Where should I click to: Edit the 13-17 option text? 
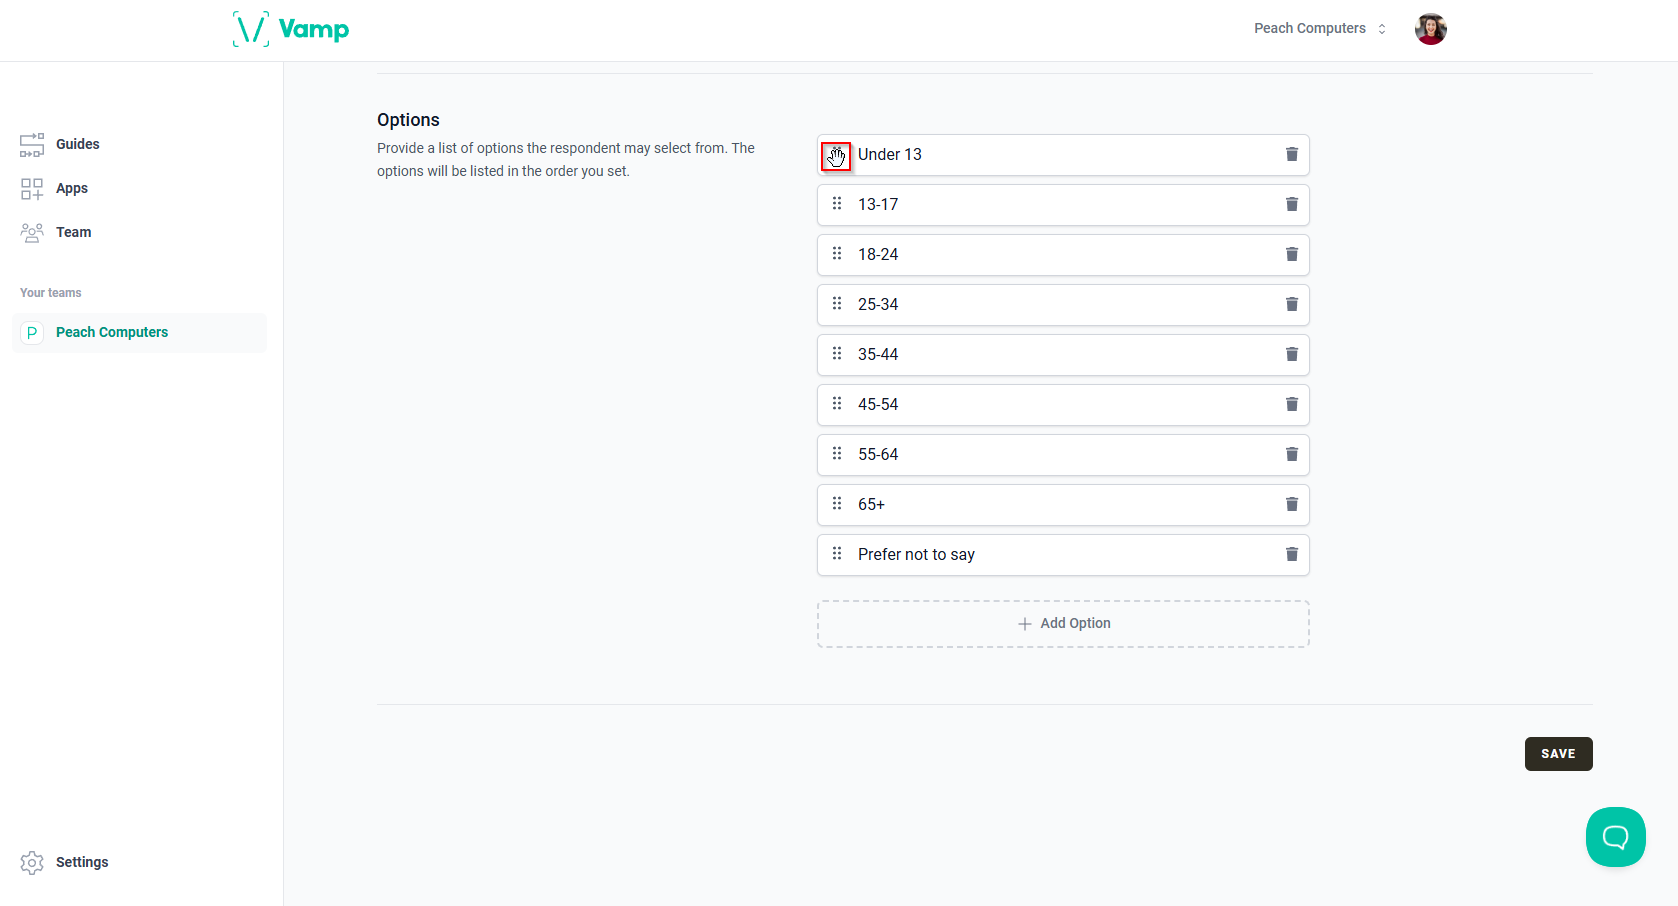1065,205
